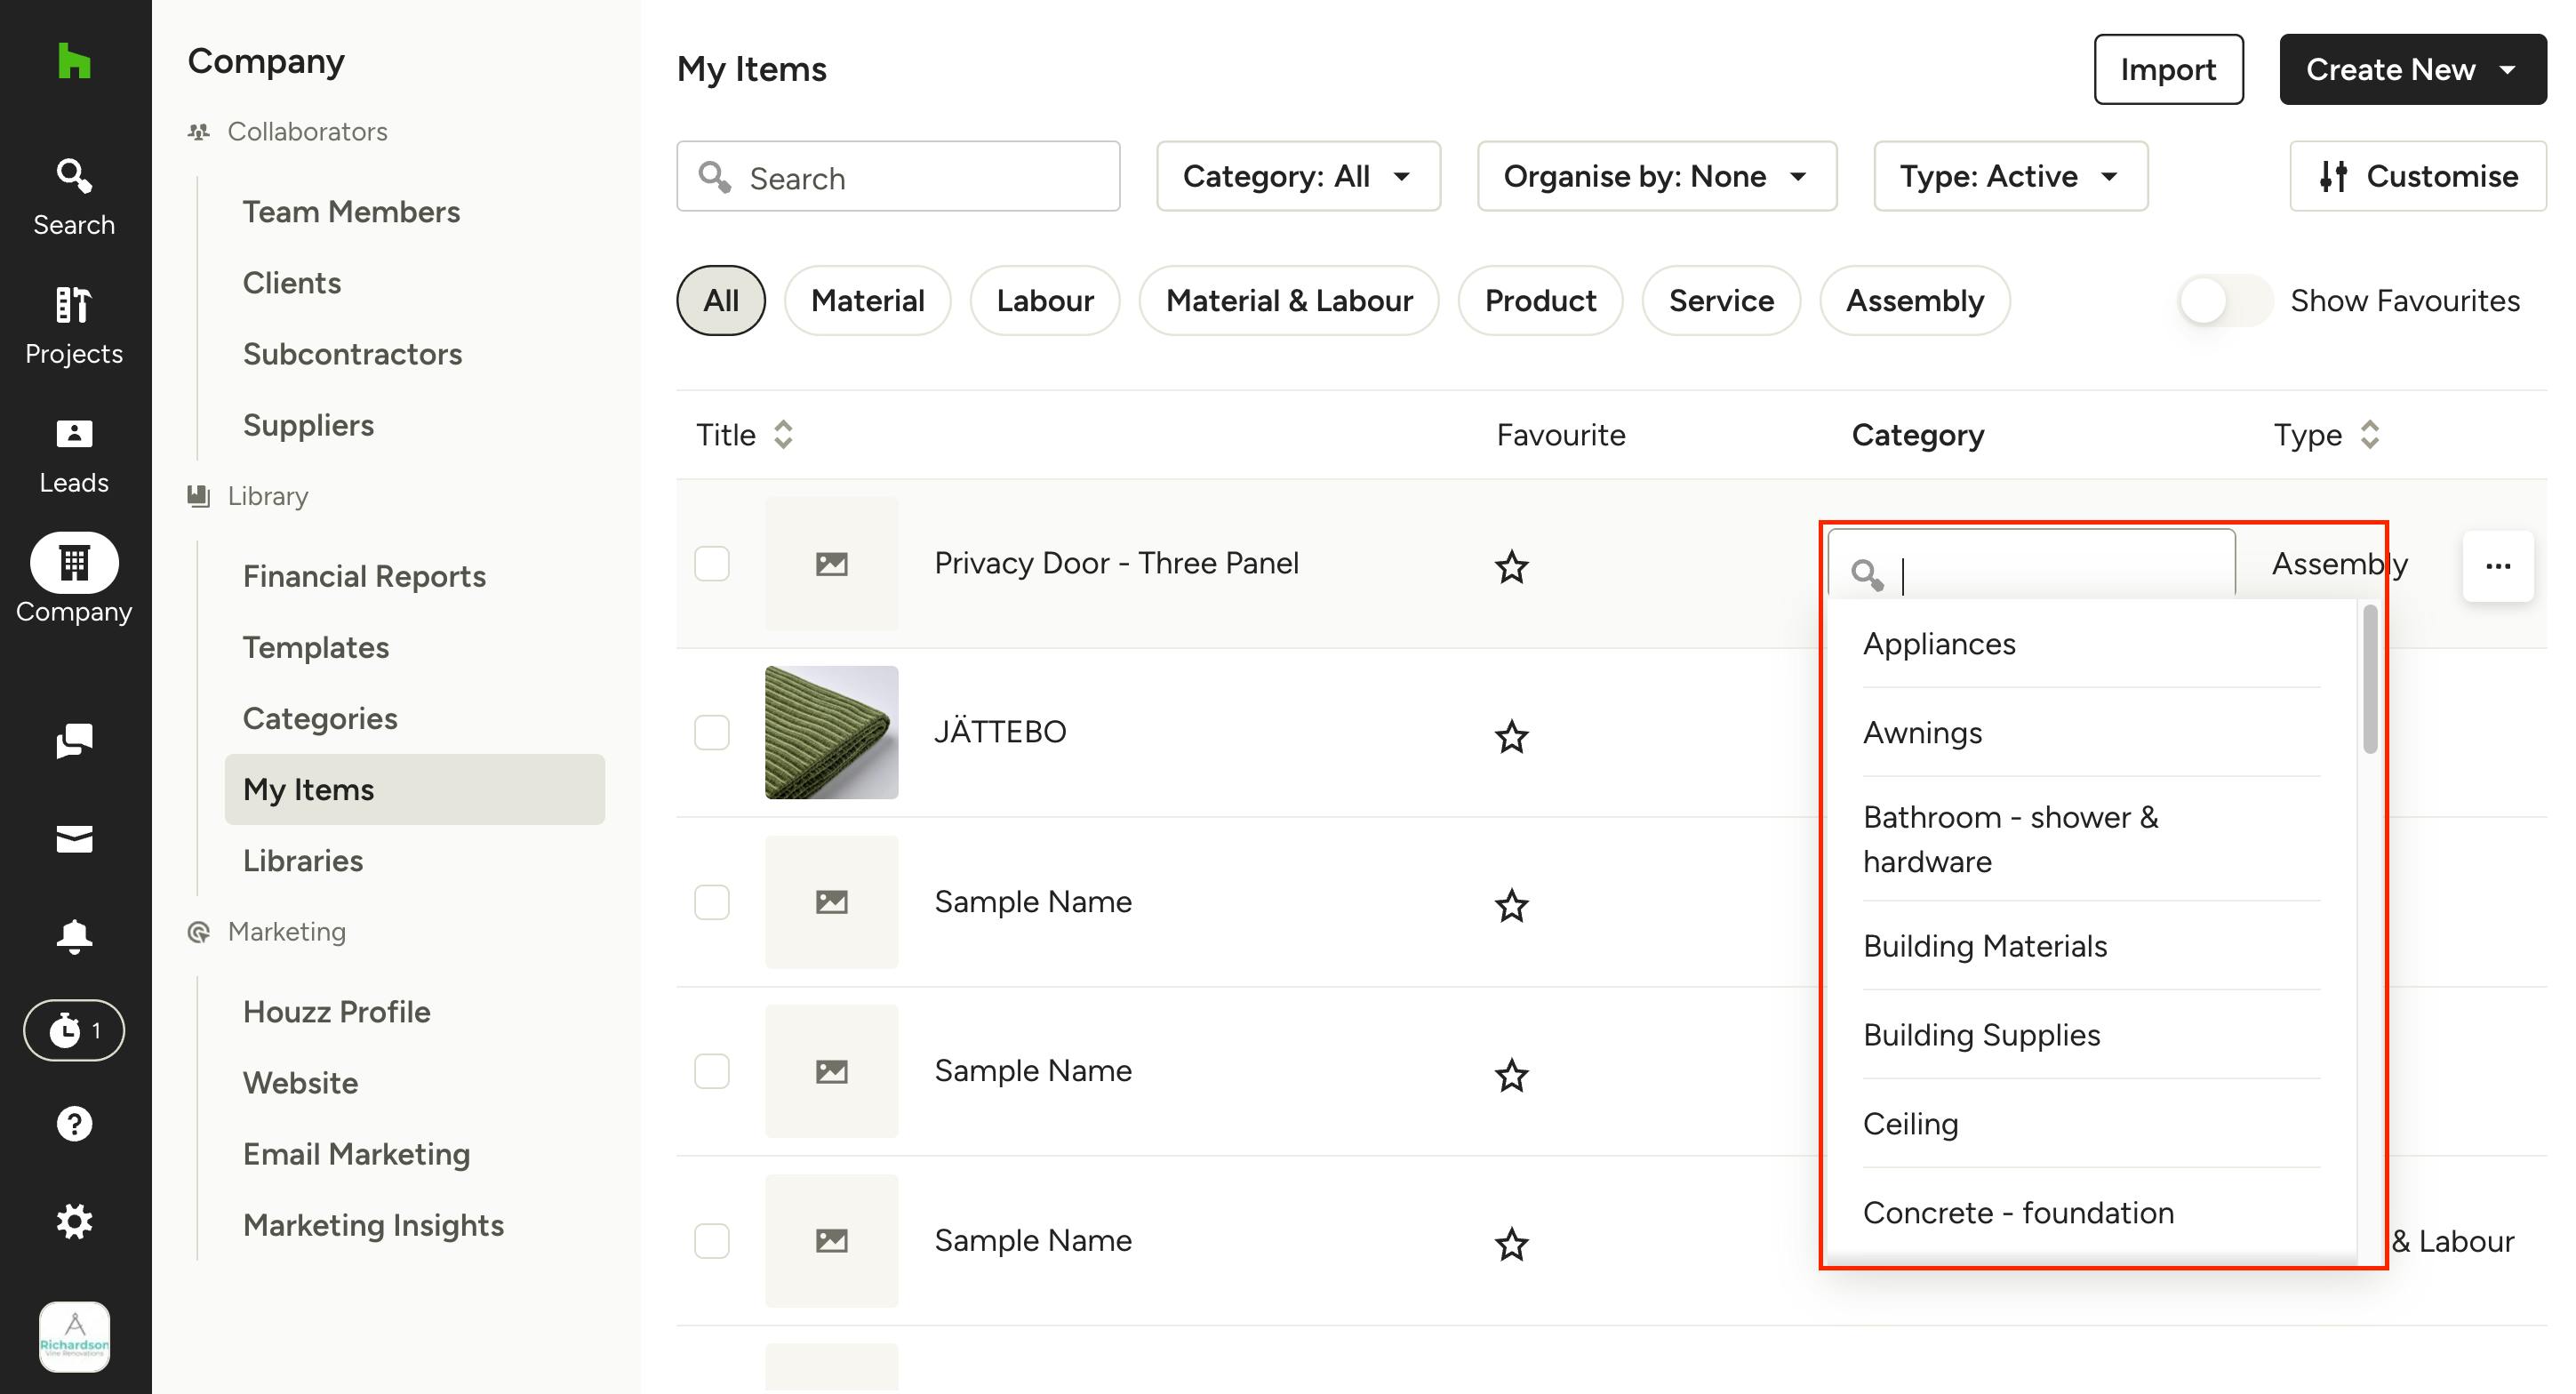Filter items by Product
Image resolution: width=2576 pixels, height=1394 pixels.
pyautogui.click(x=1540, y=301)
